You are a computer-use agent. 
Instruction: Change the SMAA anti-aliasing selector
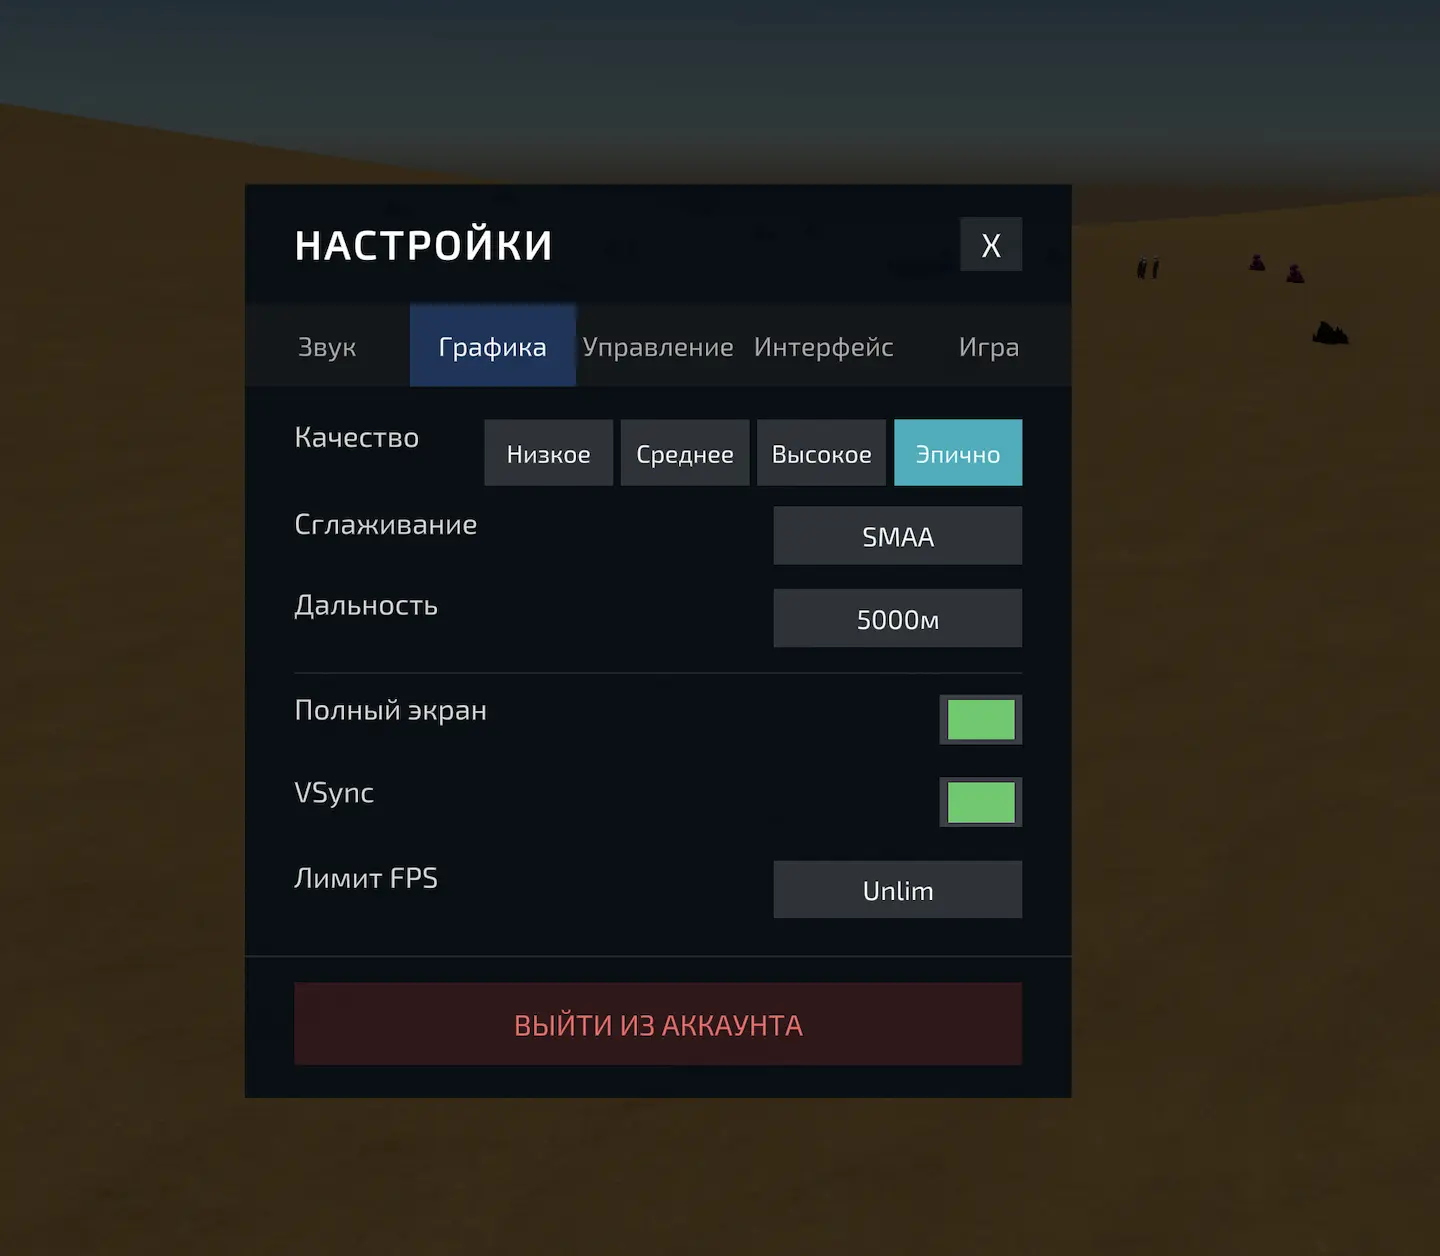pos(898,536)
